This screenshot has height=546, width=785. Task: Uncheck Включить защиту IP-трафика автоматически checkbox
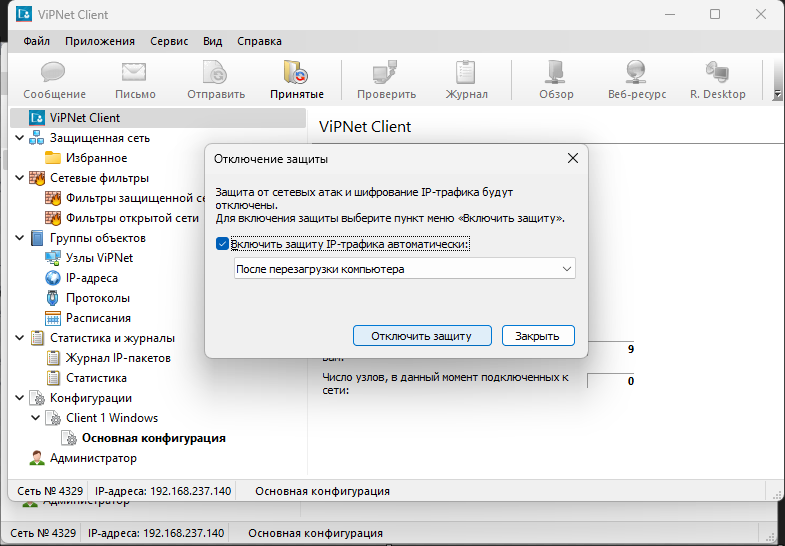(x=223, y=243)
